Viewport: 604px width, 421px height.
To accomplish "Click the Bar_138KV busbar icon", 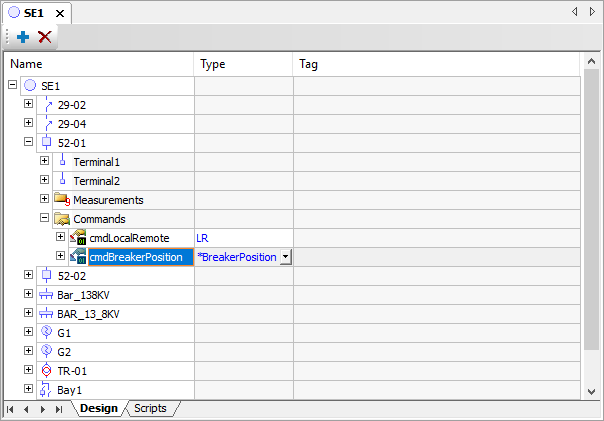I will (46, 294).
